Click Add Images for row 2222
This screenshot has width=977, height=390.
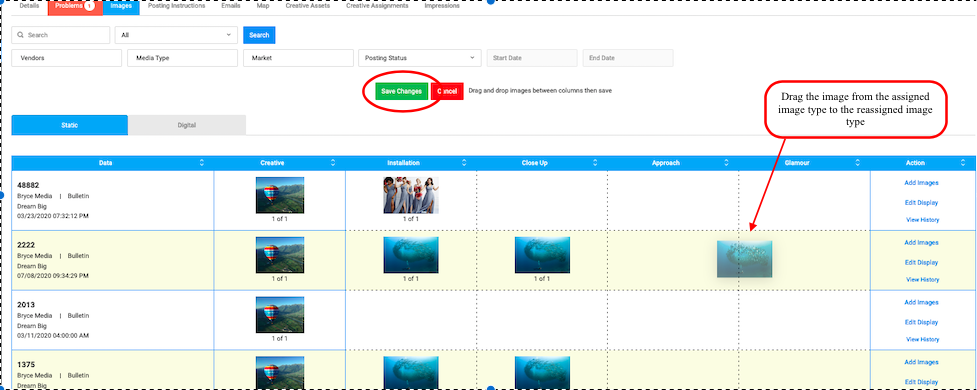click(922, 242)
